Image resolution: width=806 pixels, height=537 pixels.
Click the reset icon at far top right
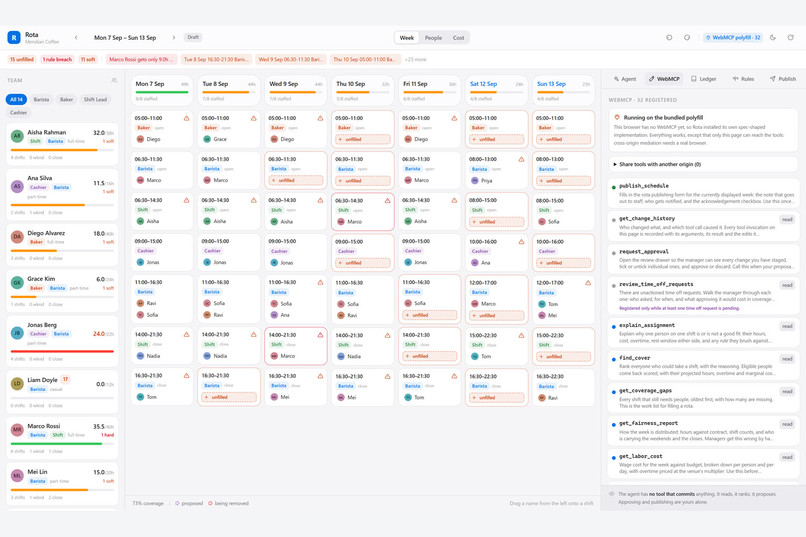pyautogui.click(x=791, y=38)
